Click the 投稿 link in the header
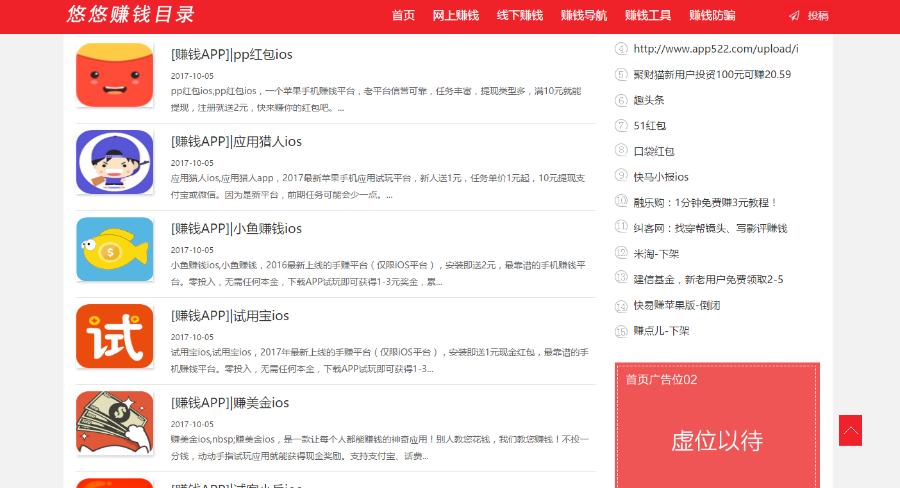This screenshot has width=900, height=488. tap(818, 16)
